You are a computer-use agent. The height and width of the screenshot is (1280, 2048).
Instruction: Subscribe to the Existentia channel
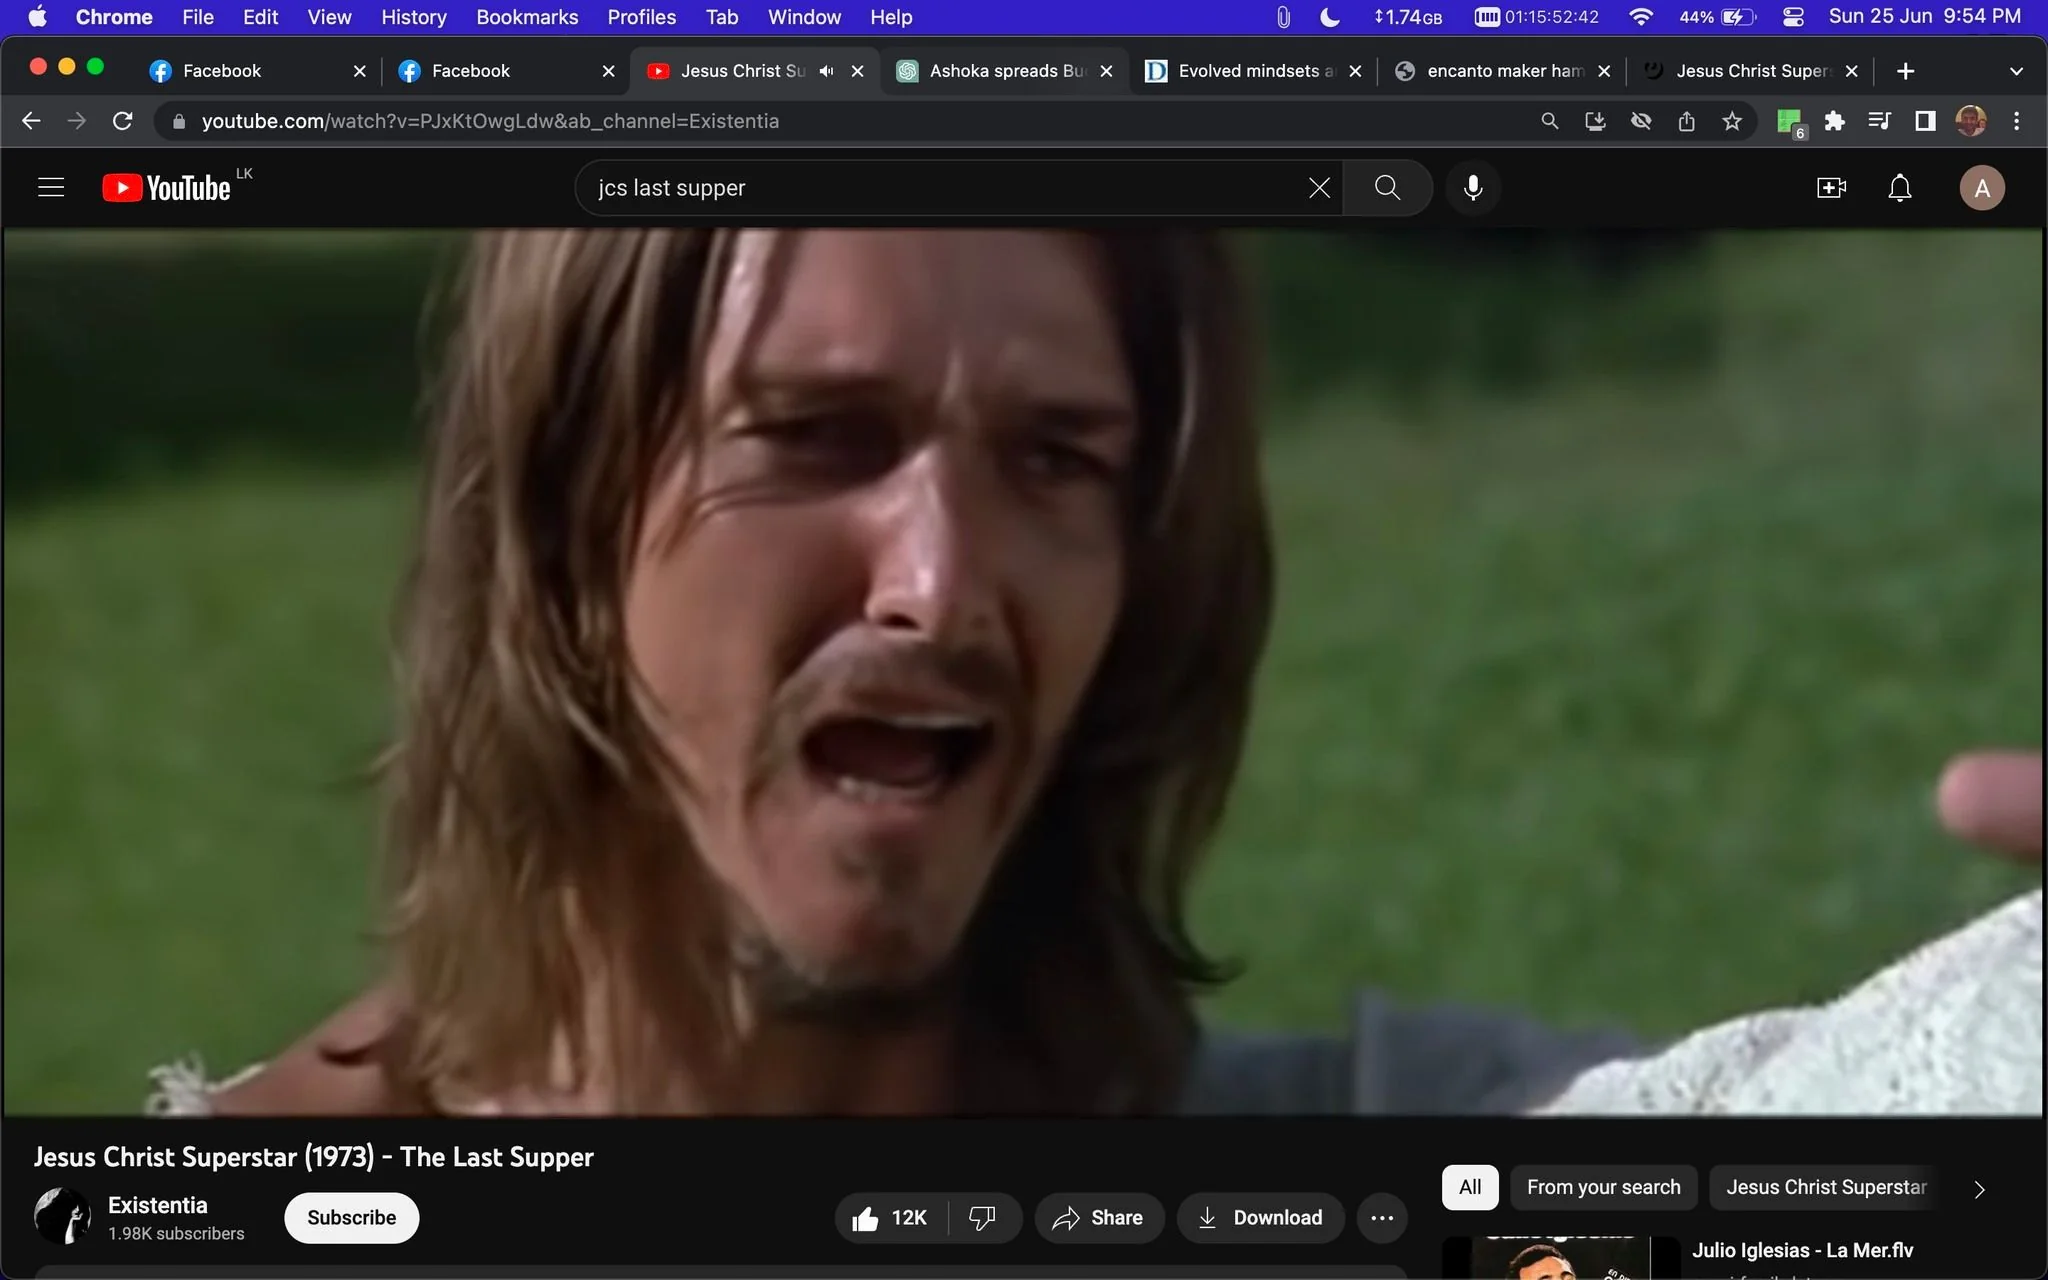coord(351,1217)
